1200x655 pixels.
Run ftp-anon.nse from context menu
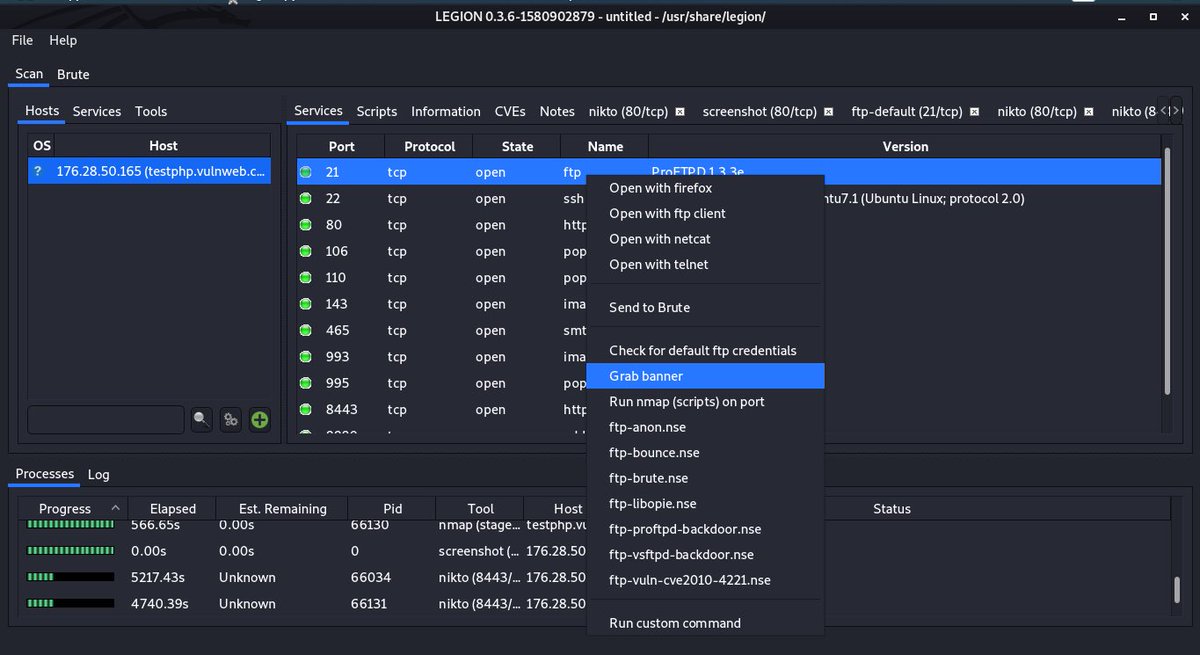(x=705, y=427)
